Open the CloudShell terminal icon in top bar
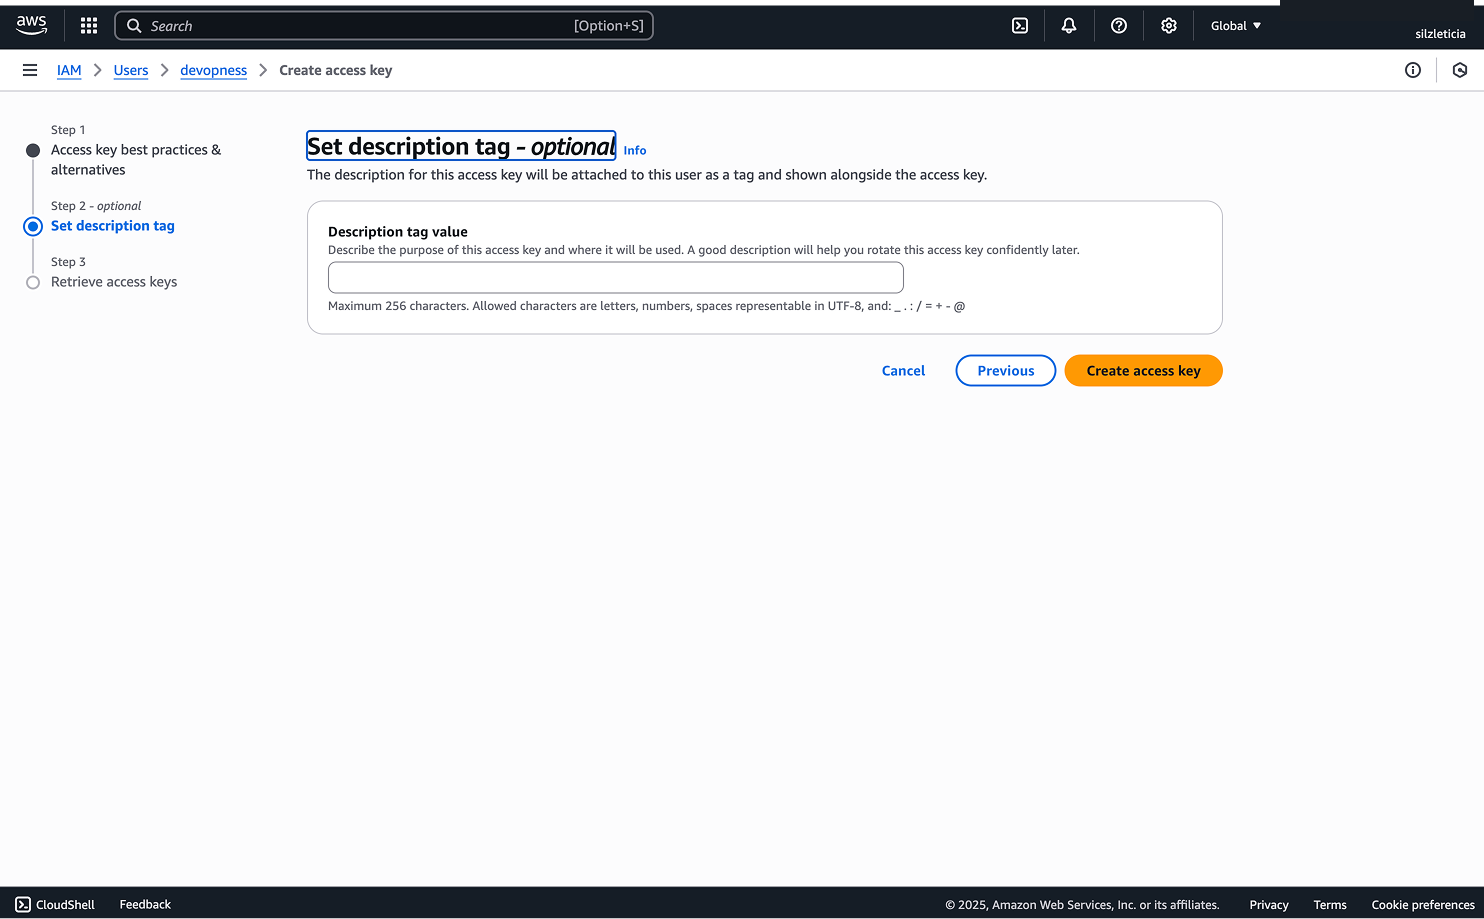The width and height of the screenshot is (1484, 919). (1019, 25)
